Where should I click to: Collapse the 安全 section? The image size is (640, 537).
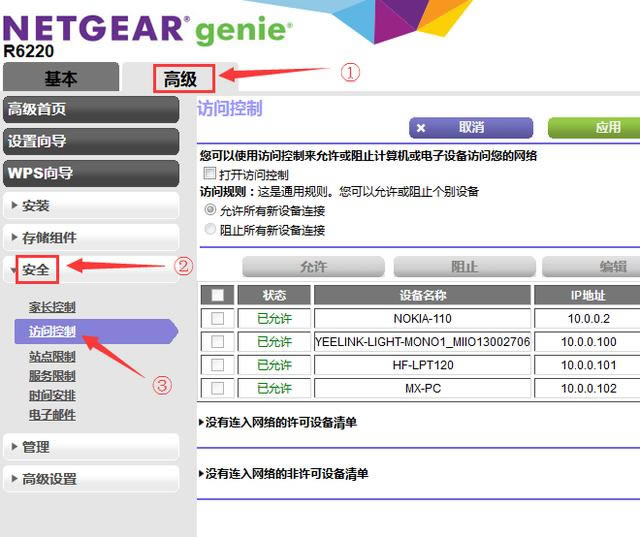coord(36,269)
